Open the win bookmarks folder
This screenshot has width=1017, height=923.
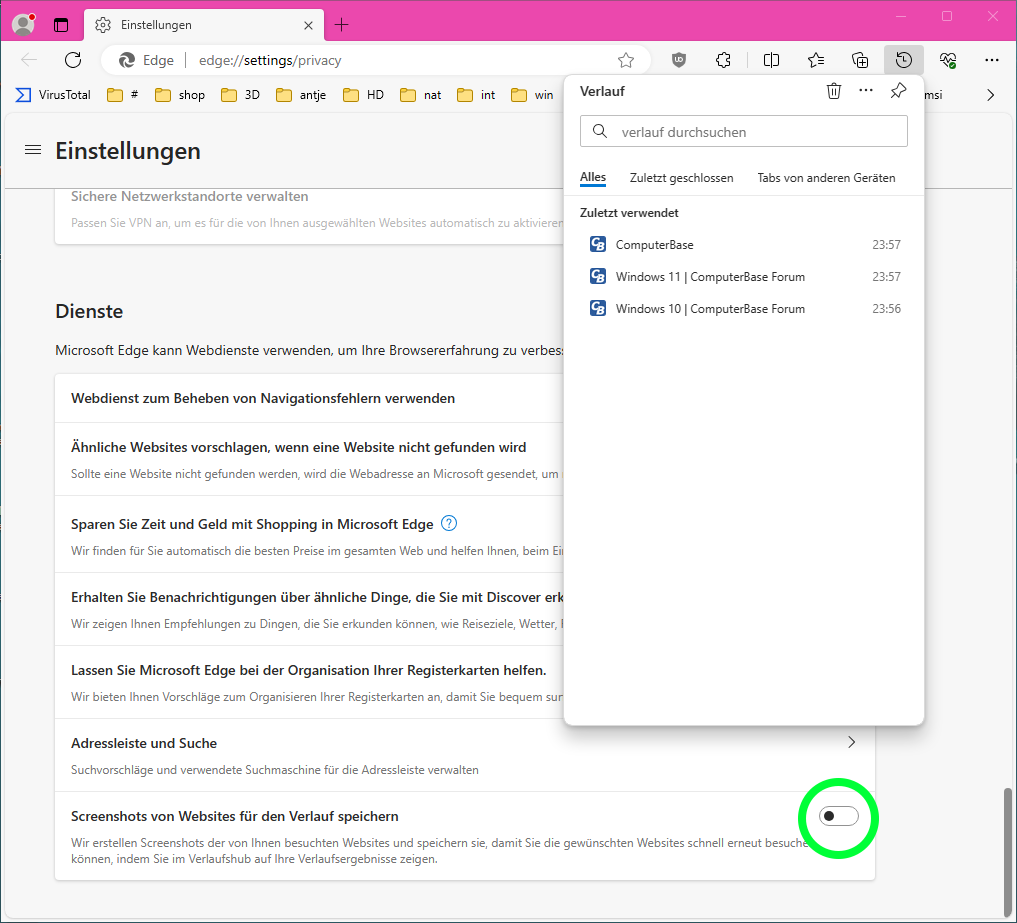532,95
